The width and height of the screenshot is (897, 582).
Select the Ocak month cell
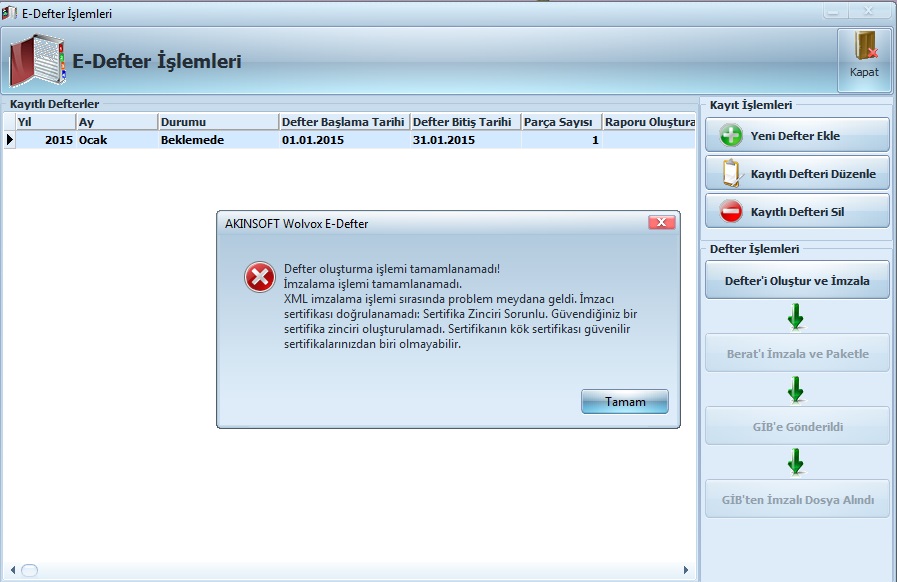117,140
